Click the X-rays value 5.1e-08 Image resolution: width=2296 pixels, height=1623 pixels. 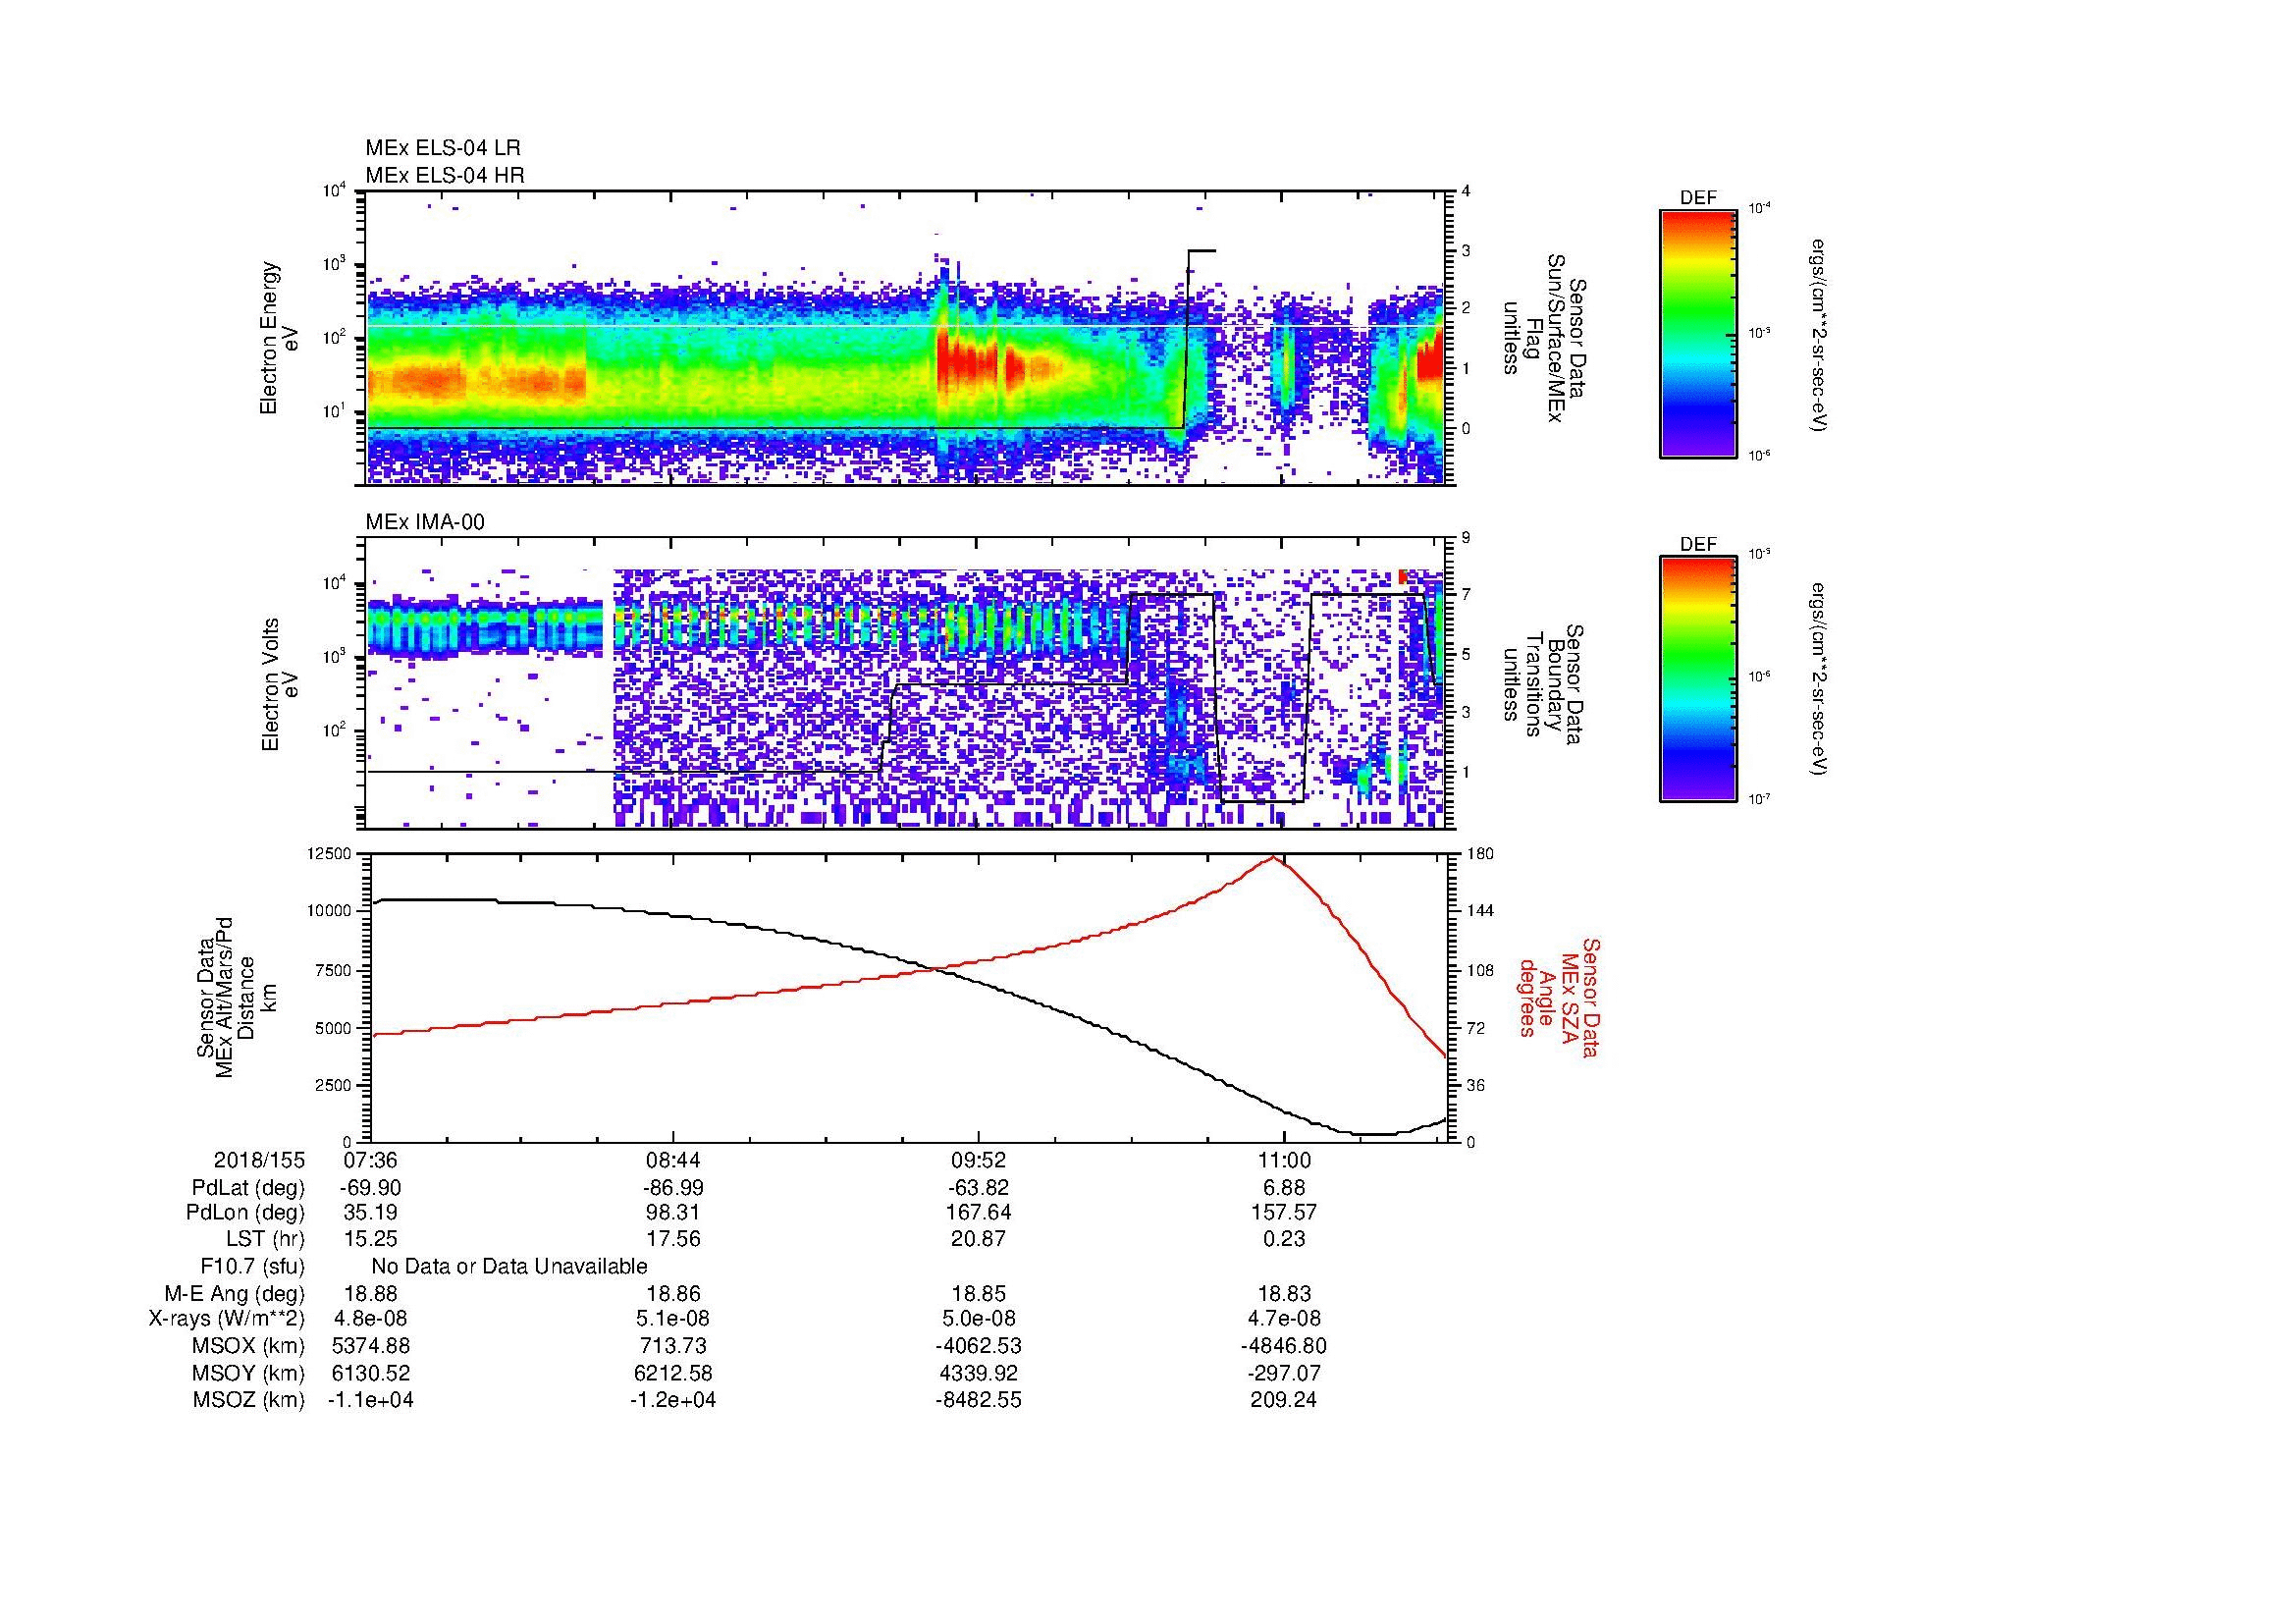click(x=673, y=1319)
